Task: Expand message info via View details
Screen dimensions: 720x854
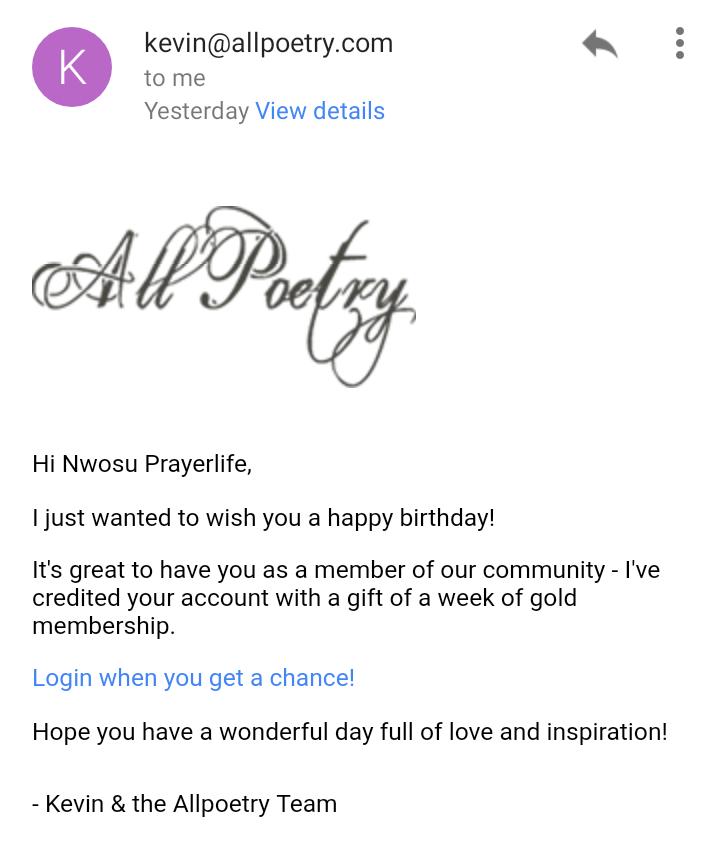Action: pos(320,111)
